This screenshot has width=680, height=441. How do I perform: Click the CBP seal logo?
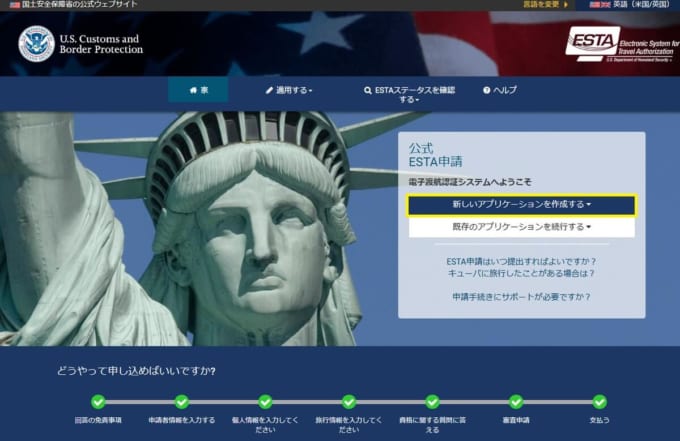click(36, 43)
